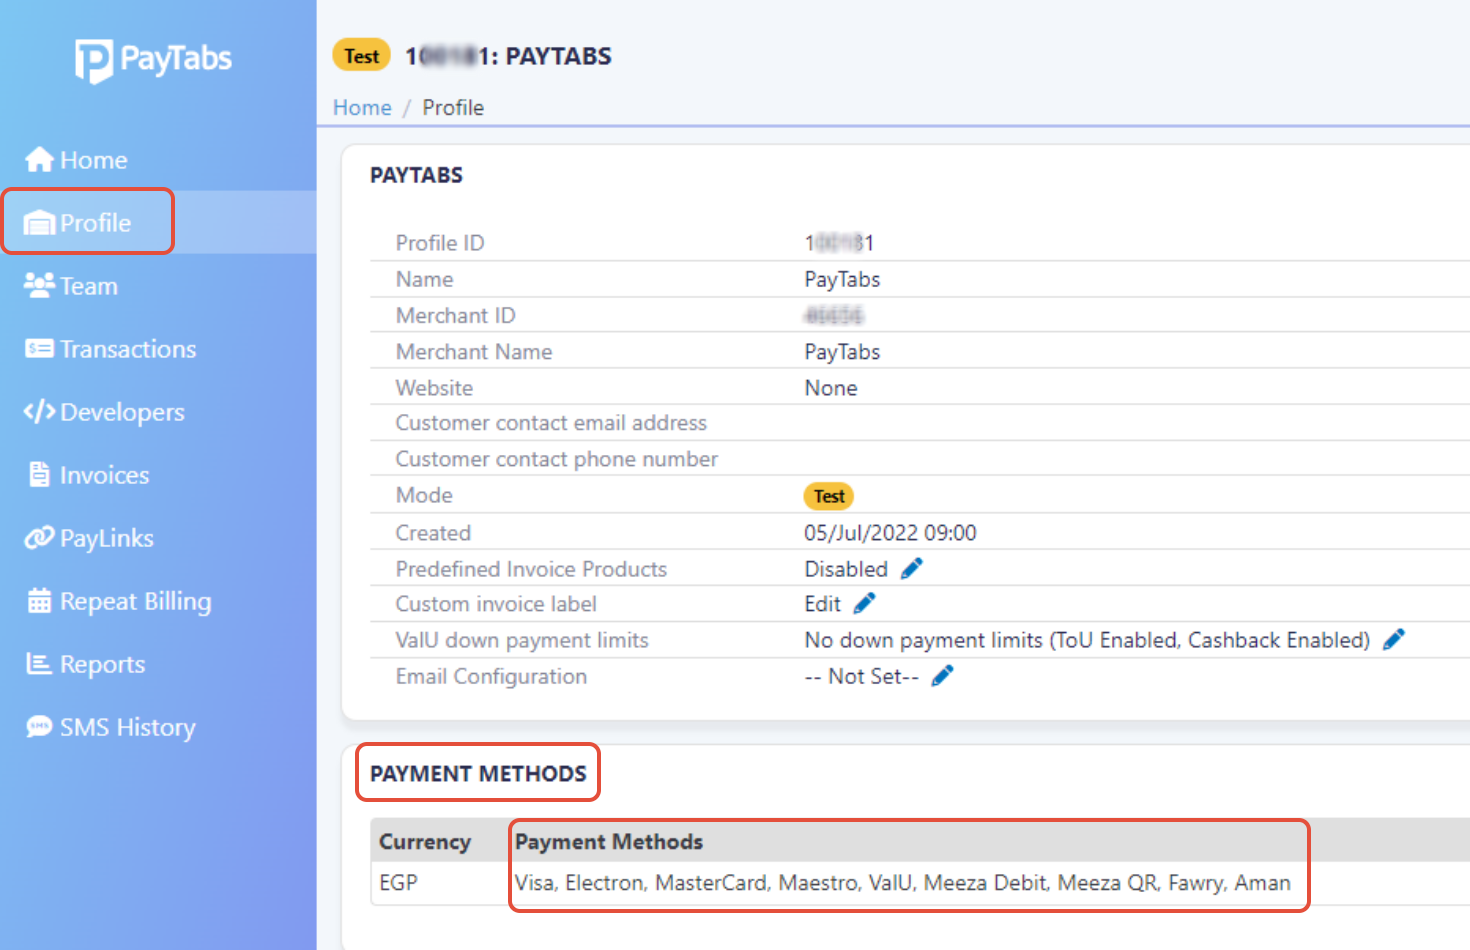
Task: Click the Transactions money icon
Action: click(x=39, y=348)
